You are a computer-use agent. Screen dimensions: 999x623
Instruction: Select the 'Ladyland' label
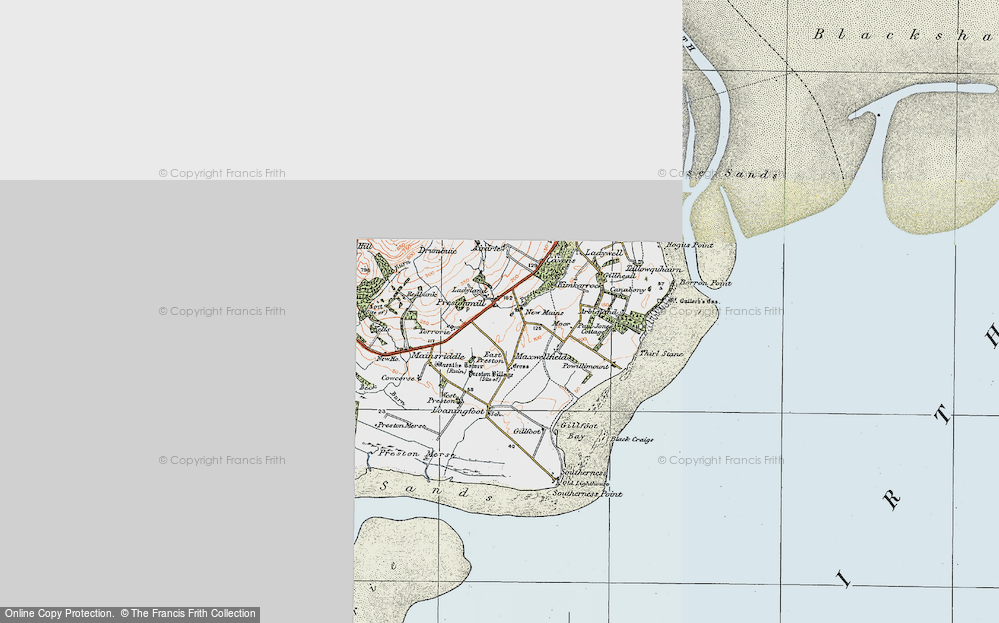pos(470,290)
